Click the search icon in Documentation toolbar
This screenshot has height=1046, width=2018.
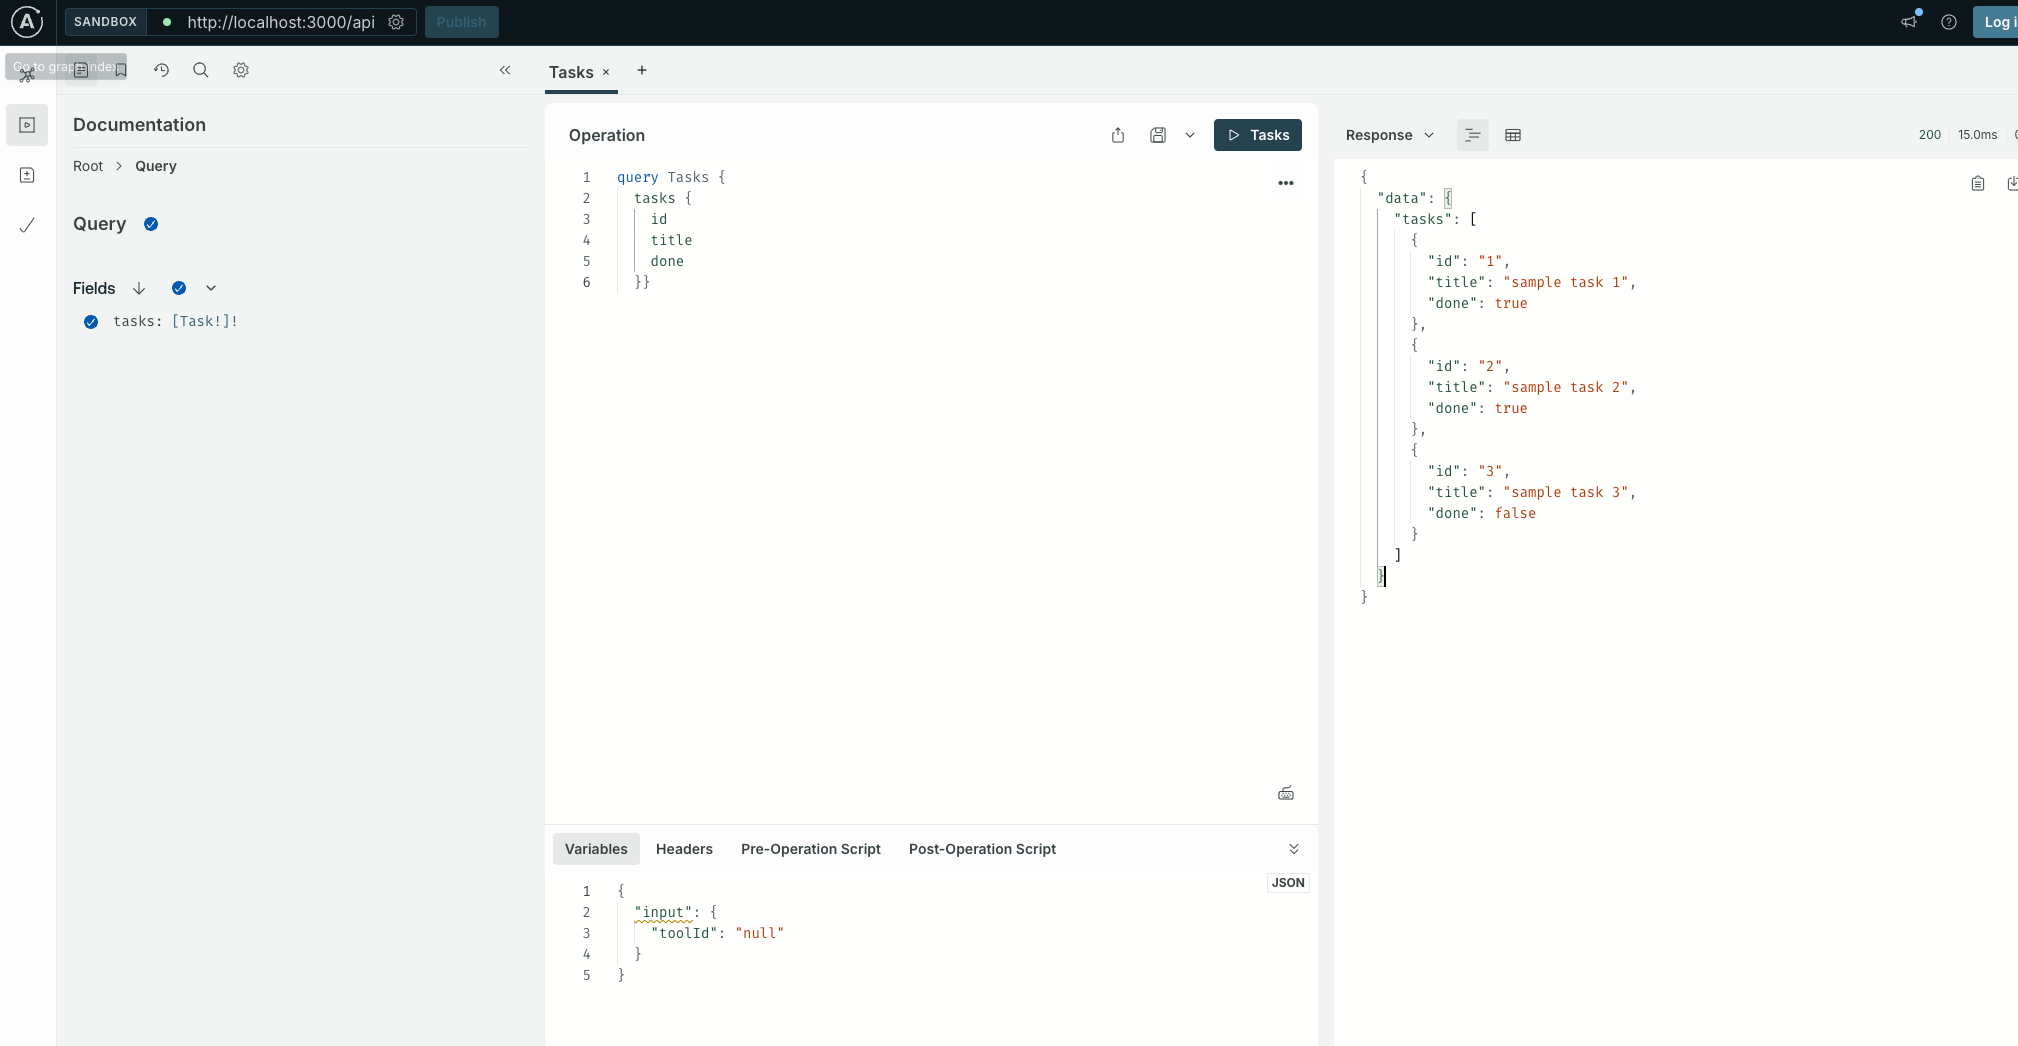201,70
